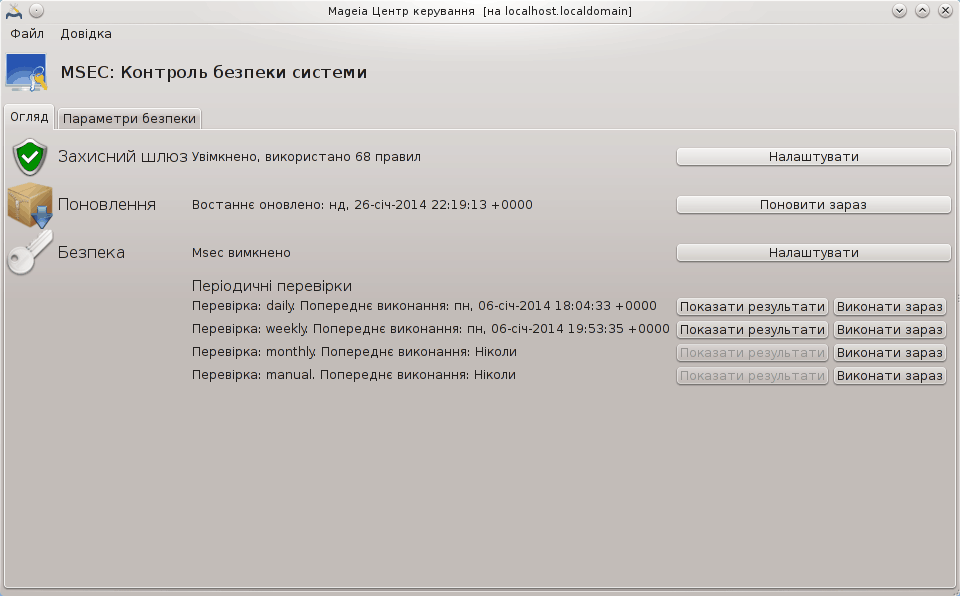Click Налаштувати for Захисний шлюз

814,157
